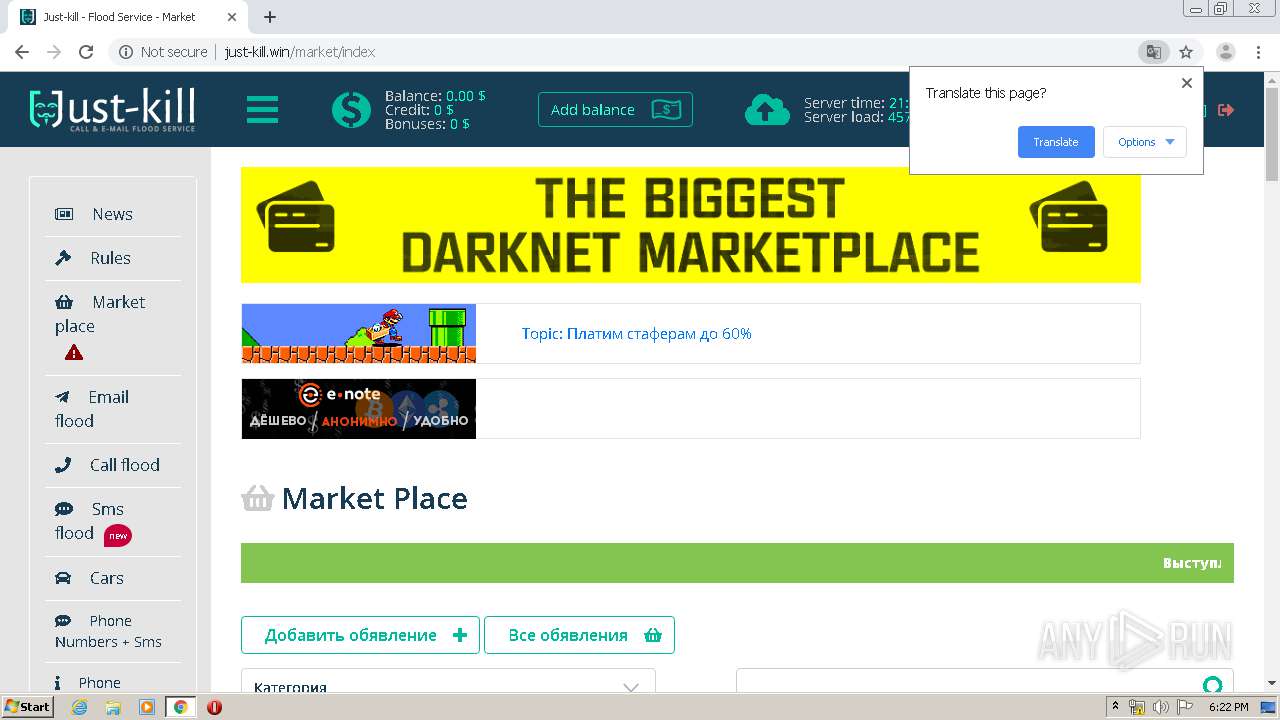Open the hamburger navigation menu icon
Screen dimensions: 1280x720
coord(262,109)
